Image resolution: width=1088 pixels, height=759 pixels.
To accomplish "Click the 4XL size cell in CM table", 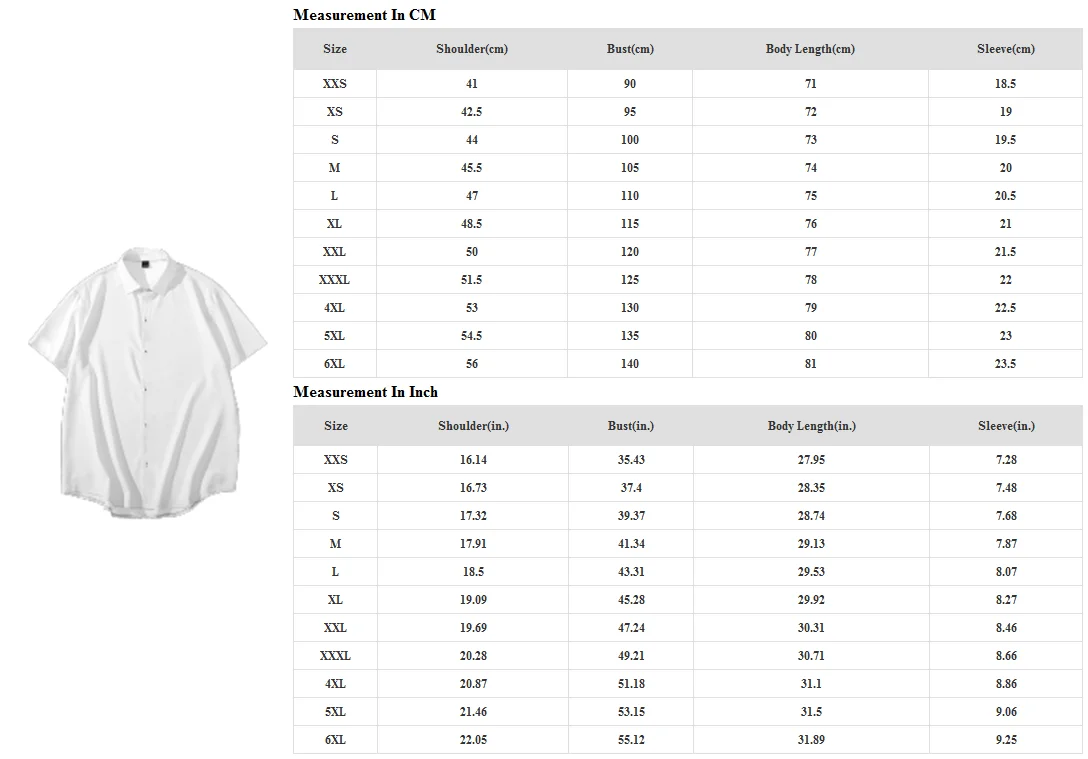I will click(334, 308).
